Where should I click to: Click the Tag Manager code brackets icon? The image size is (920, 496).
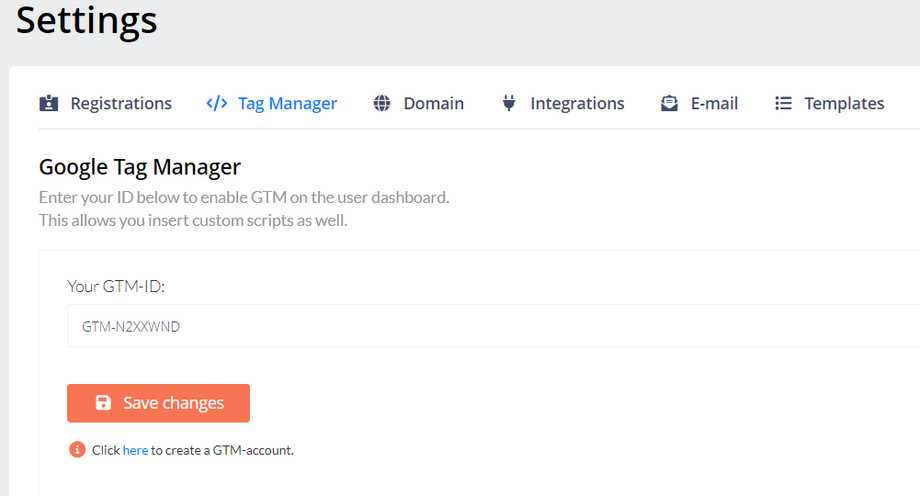(216, 103)
